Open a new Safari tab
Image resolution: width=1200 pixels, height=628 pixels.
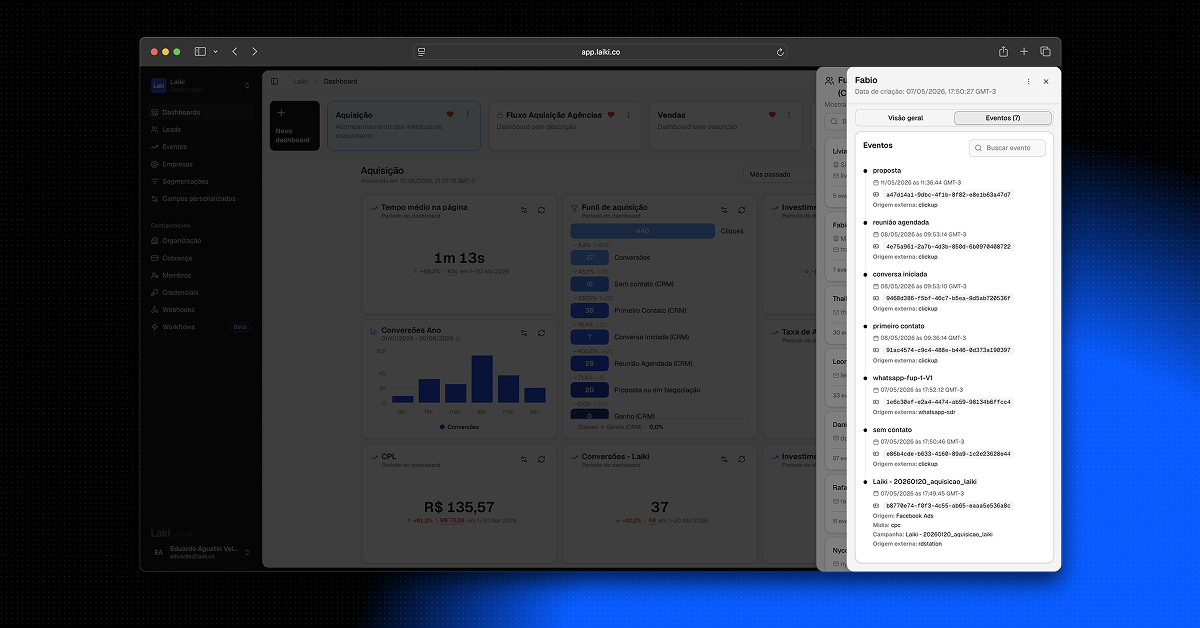(x=1024, y=51)
